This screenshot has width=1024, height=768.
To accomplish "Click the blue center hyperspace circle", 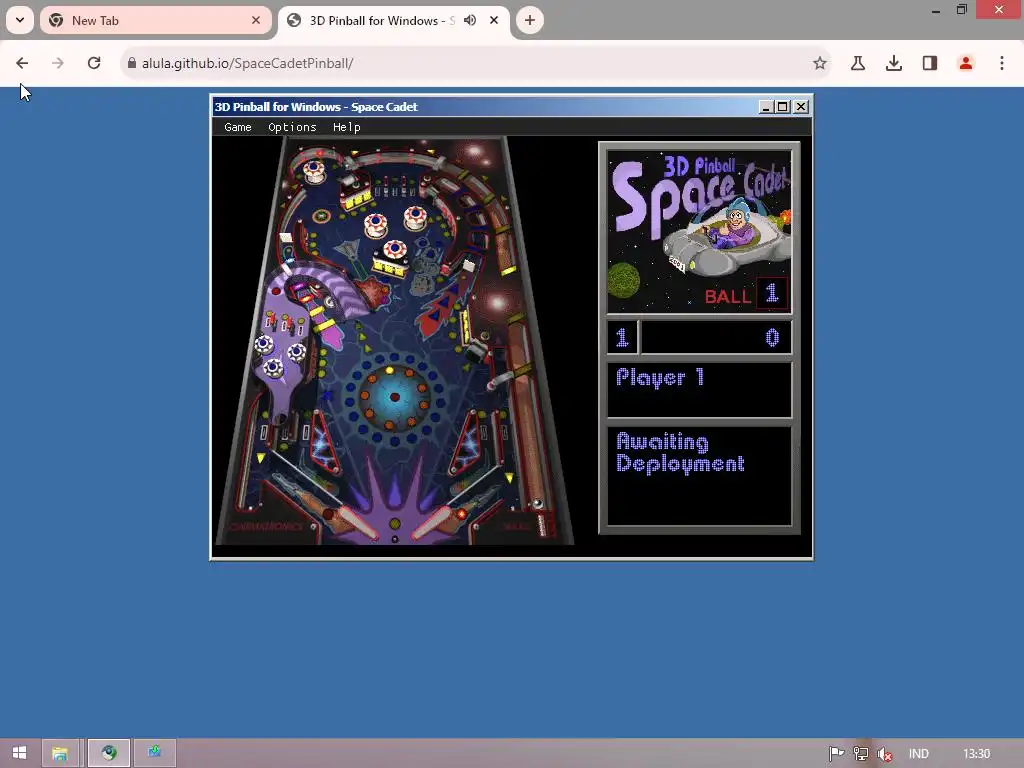I will coord(394,397).
